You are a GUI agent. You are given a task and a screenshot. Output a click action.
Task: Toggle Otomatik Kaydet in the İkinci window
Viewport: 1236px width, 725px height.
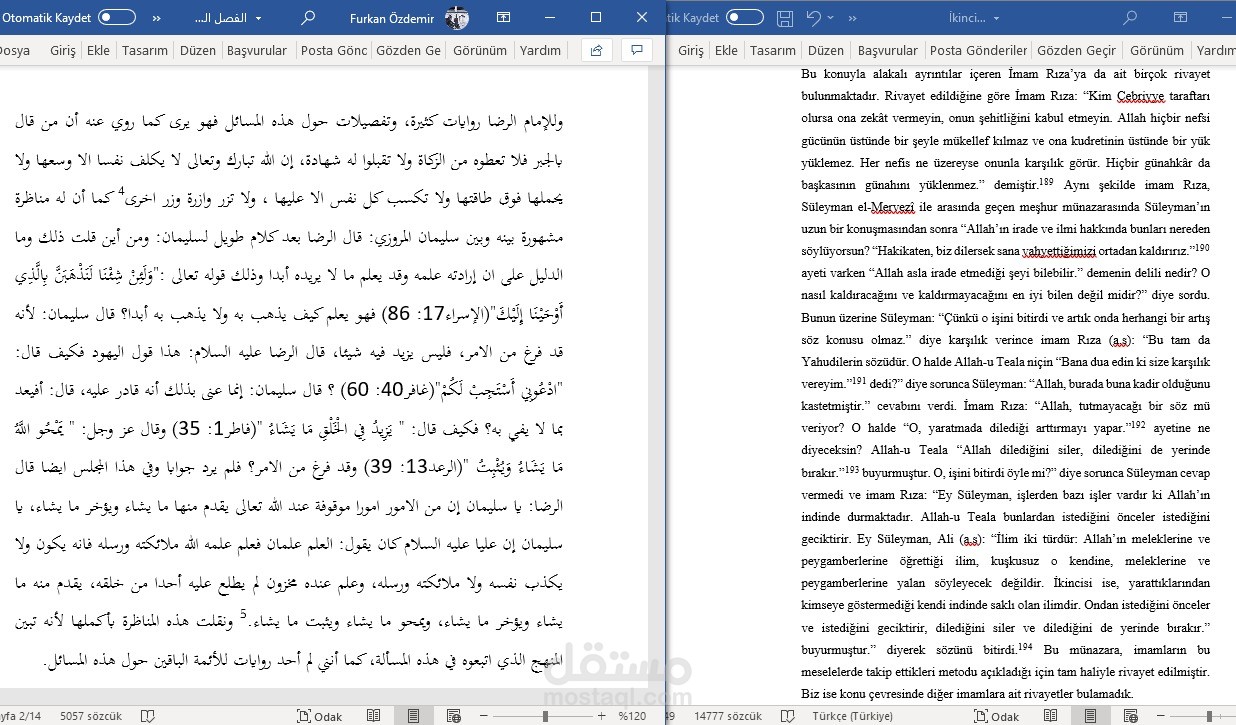click(746, 17)
